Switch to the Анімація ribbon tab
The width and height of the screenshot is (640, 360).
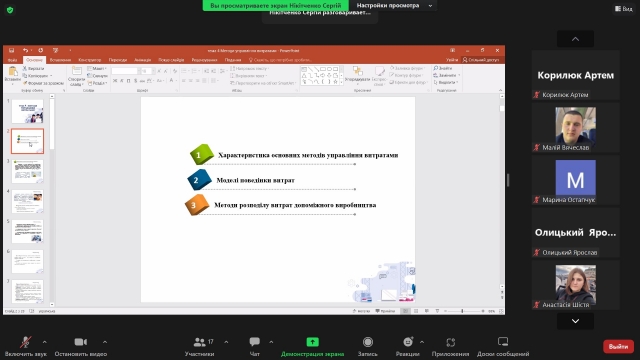[x=142, y=60]
